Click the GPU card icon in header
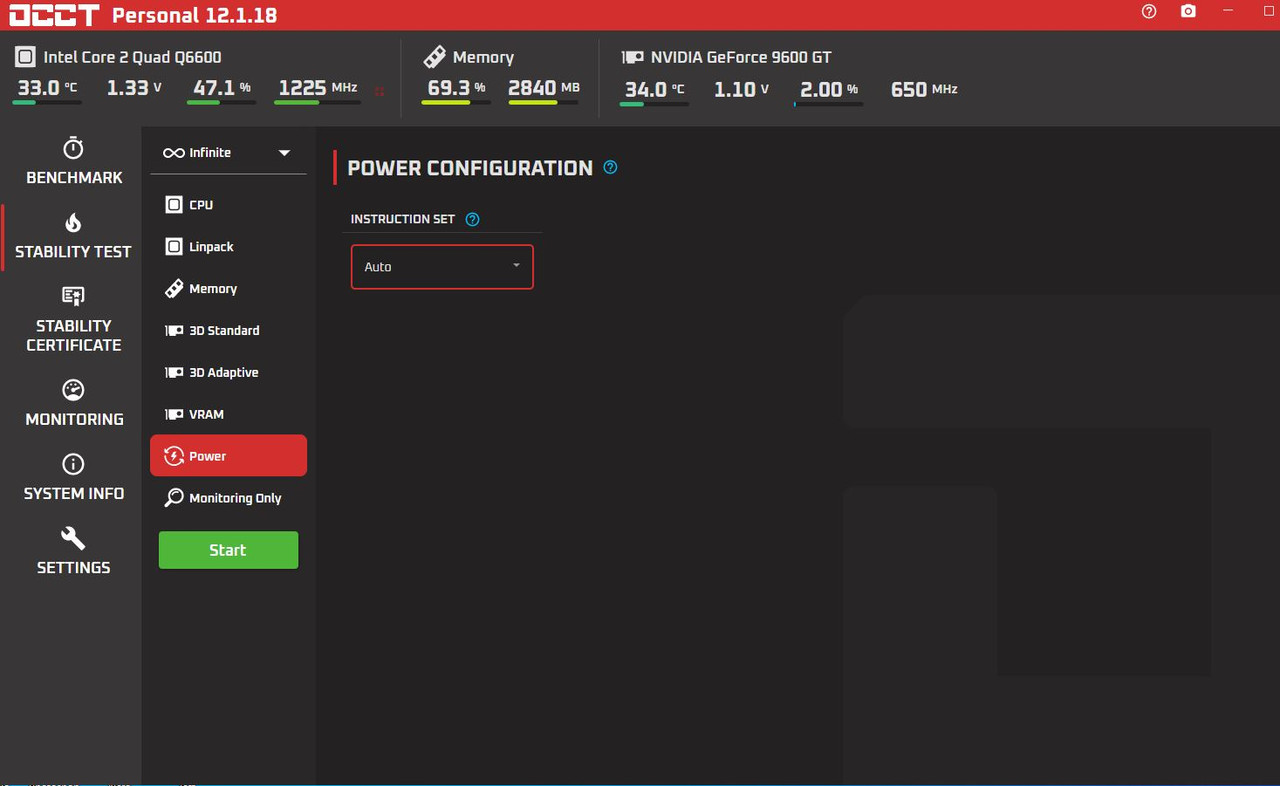This screenshot has height=786, width=1280. 632,58
